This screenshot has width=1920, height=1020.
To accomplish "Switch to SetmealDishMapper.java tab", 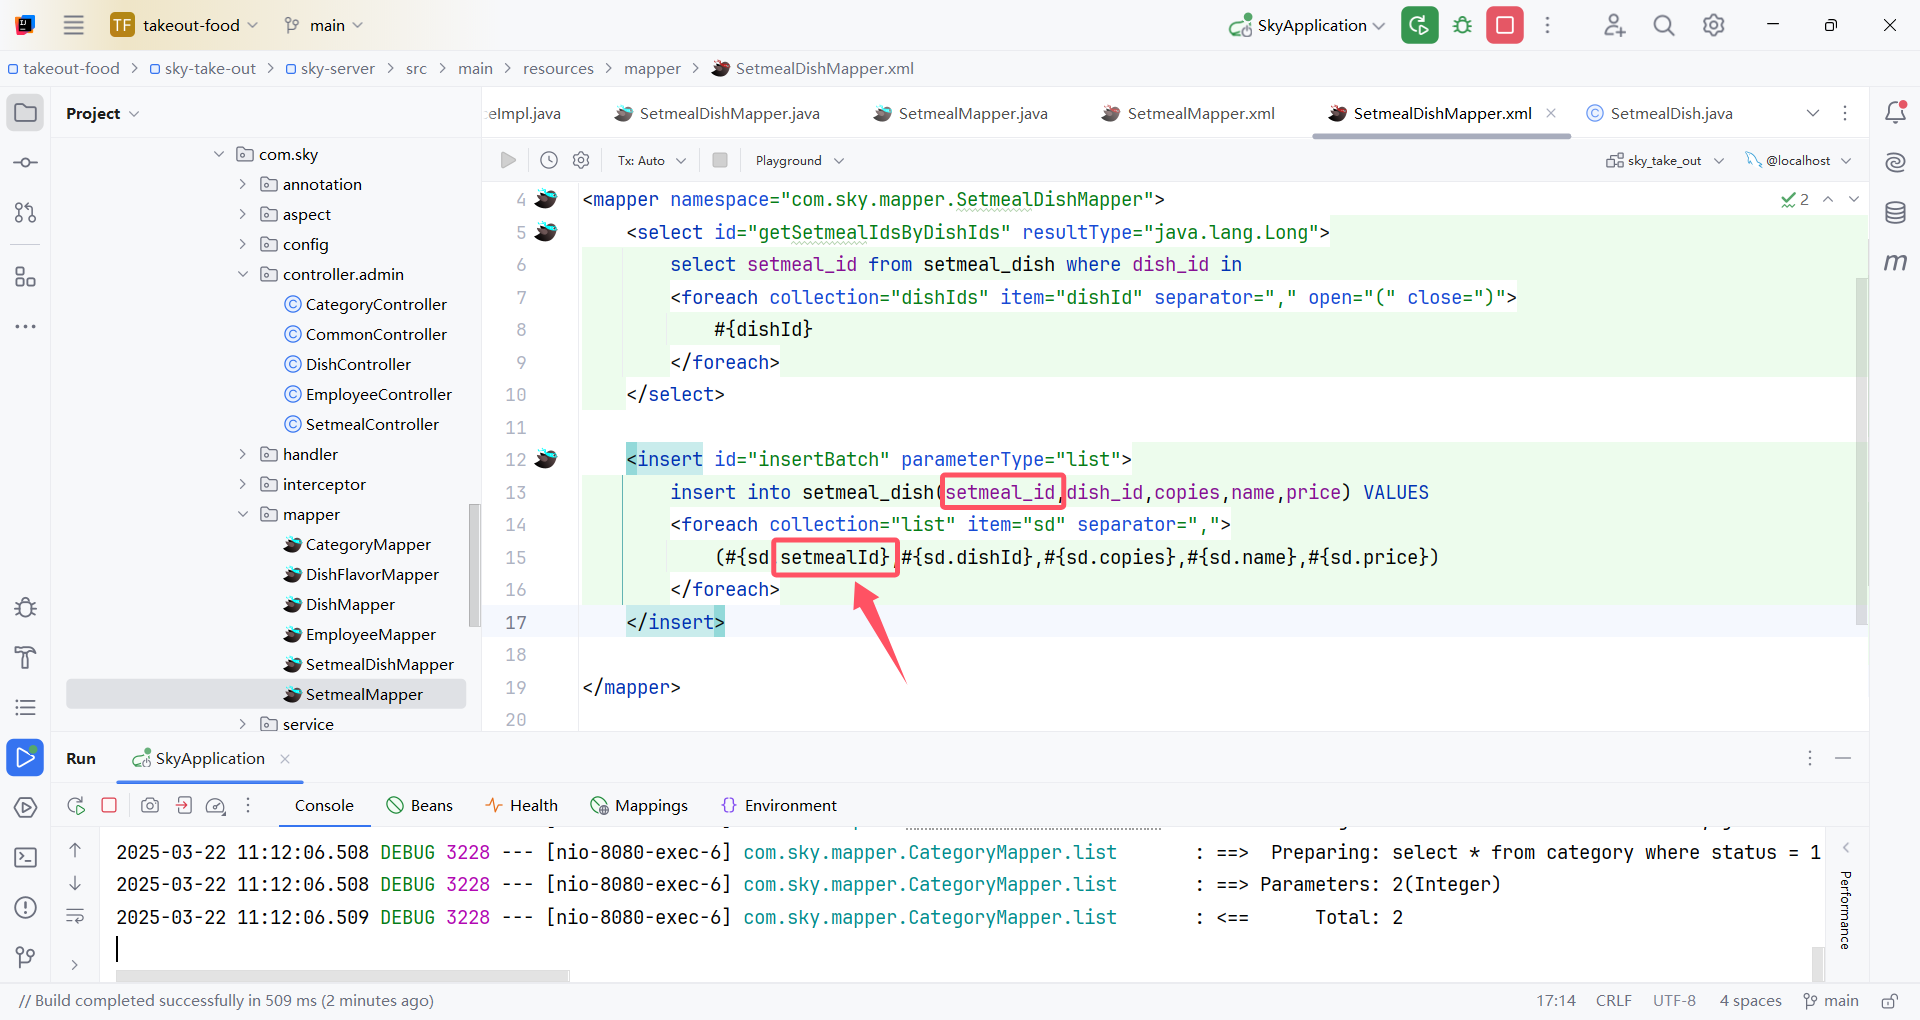I will [717, 113].
